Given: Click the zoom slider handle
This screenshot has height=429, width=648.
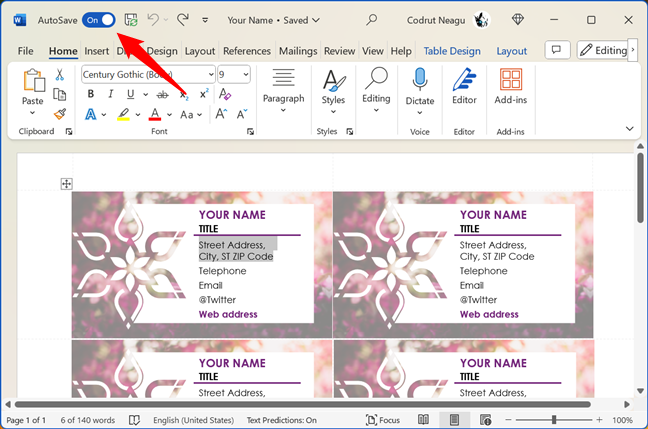Looking at the screenshot, I should 554,420.
